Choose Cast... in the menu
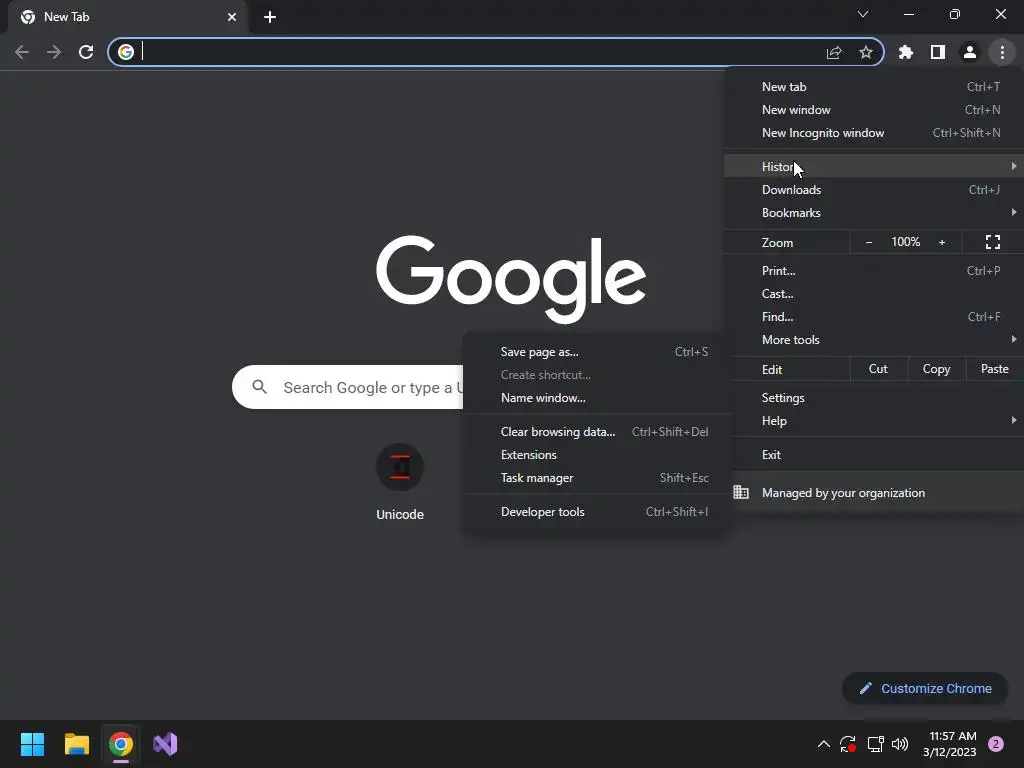The image size is (1024, 768). point(874,294)
